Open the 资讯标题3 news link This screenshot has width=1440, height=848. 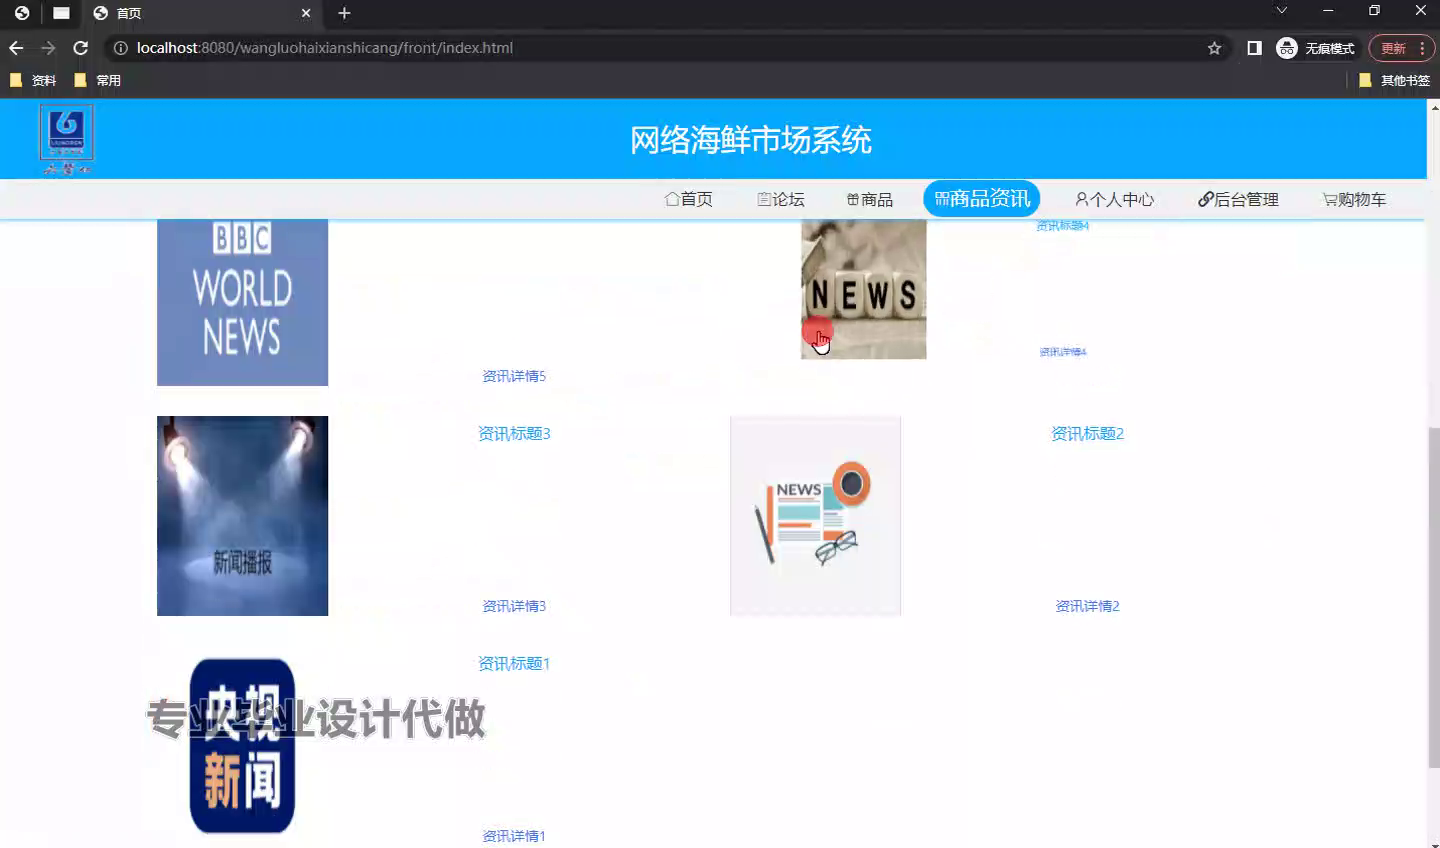click(514, 433)
